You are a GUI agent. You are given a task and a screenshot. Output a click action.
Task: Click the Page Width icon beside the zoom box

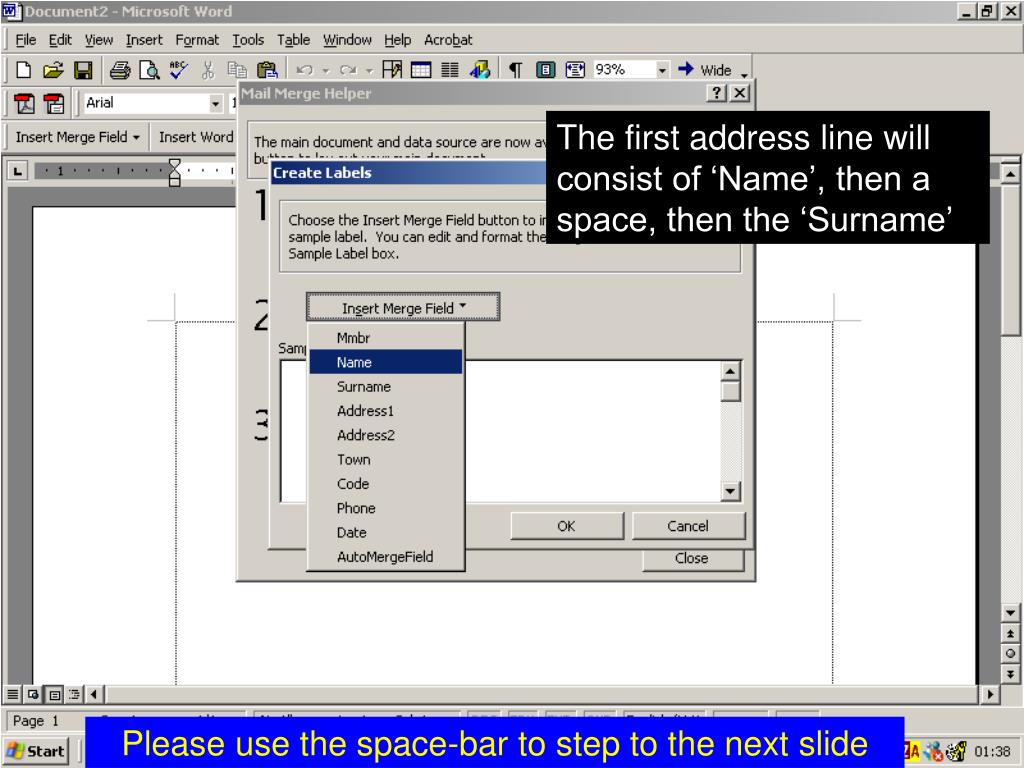[575, 70]
